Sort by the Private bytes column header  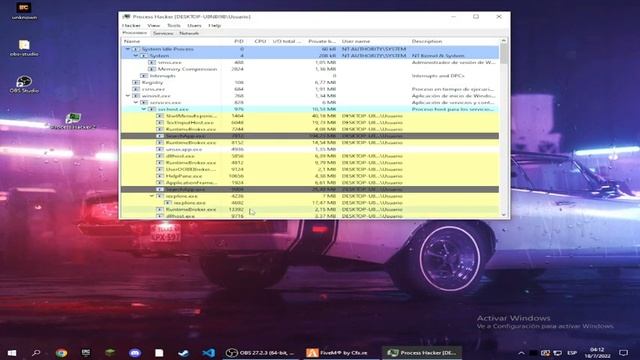pyautogui.click(x=322, y=41)
